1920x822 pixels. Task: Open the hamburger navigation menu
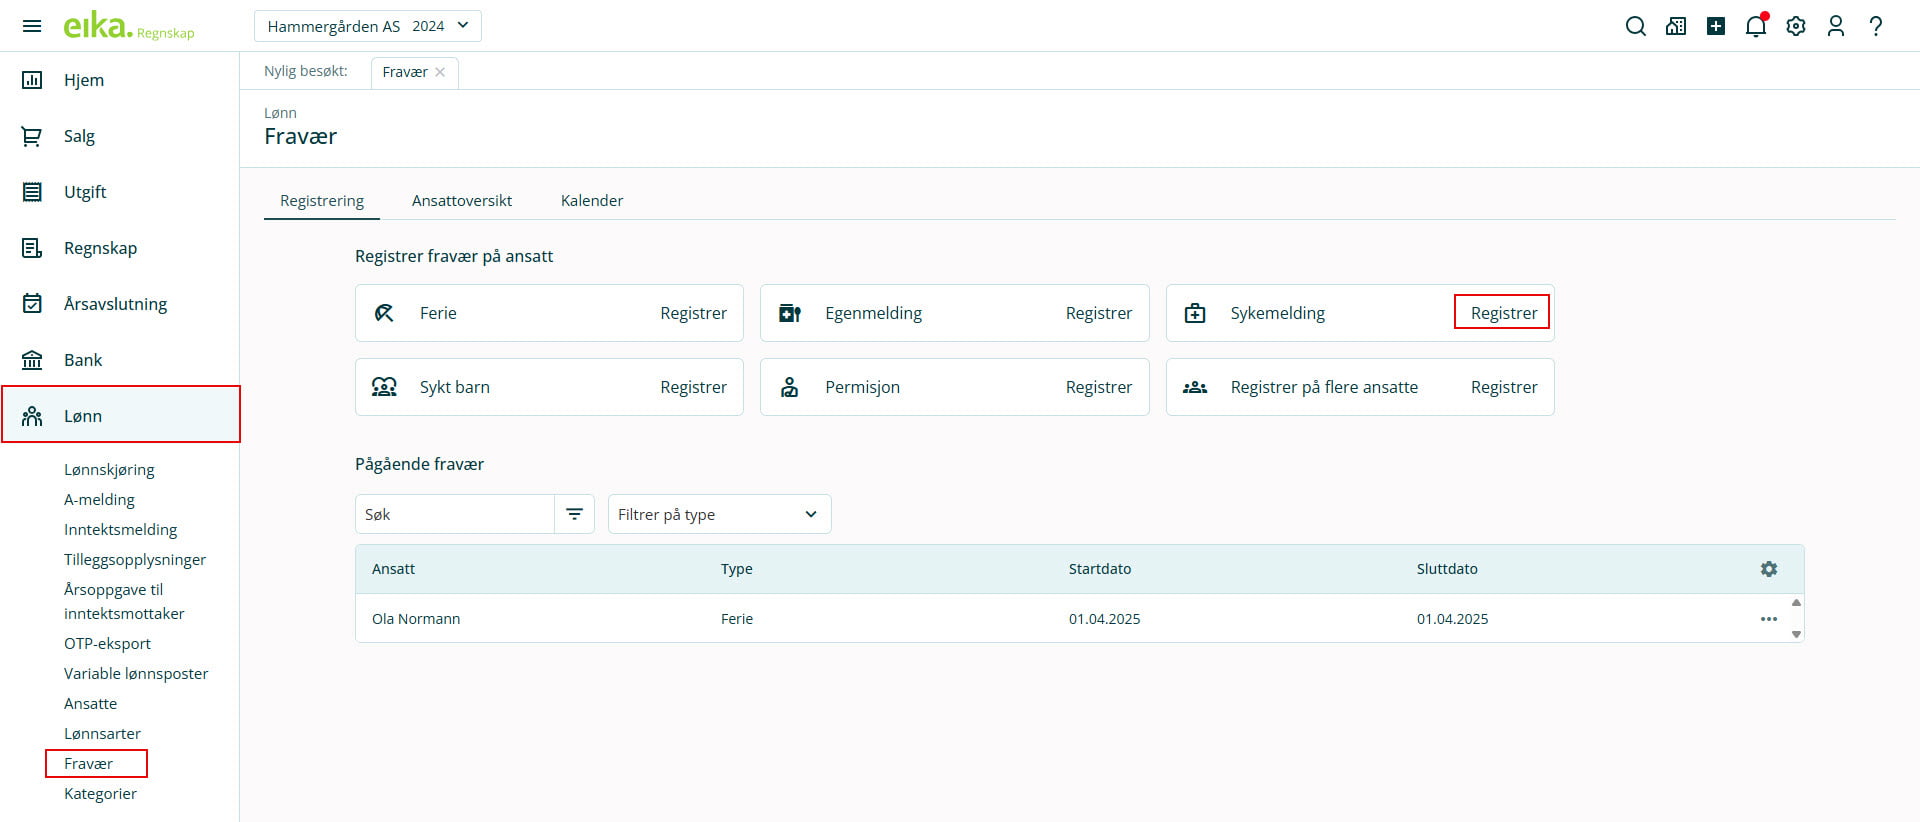32,26
